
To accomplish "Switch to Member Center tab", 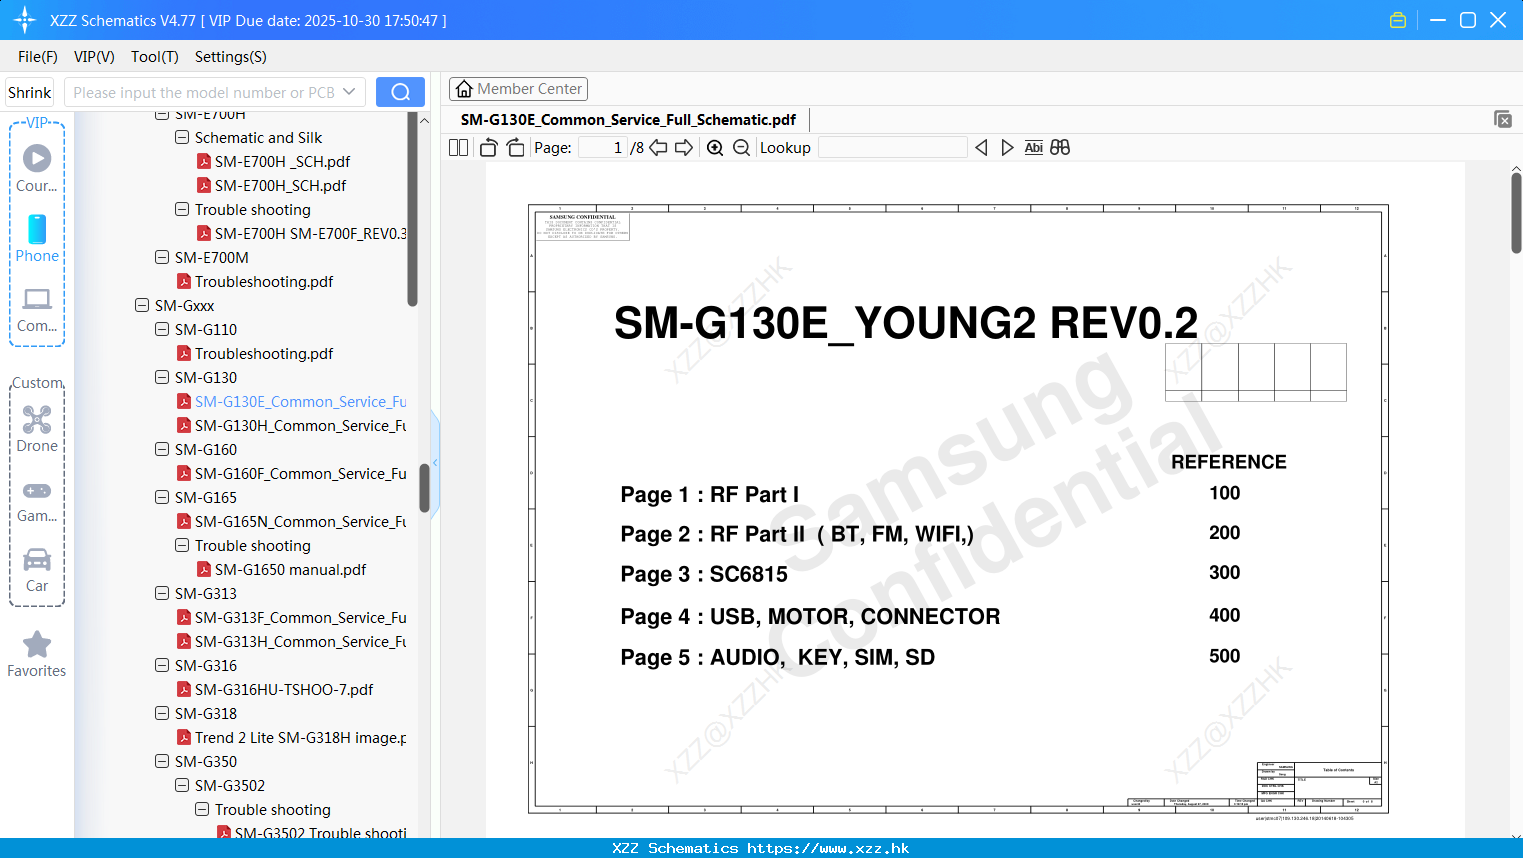I will coord(518,89).
